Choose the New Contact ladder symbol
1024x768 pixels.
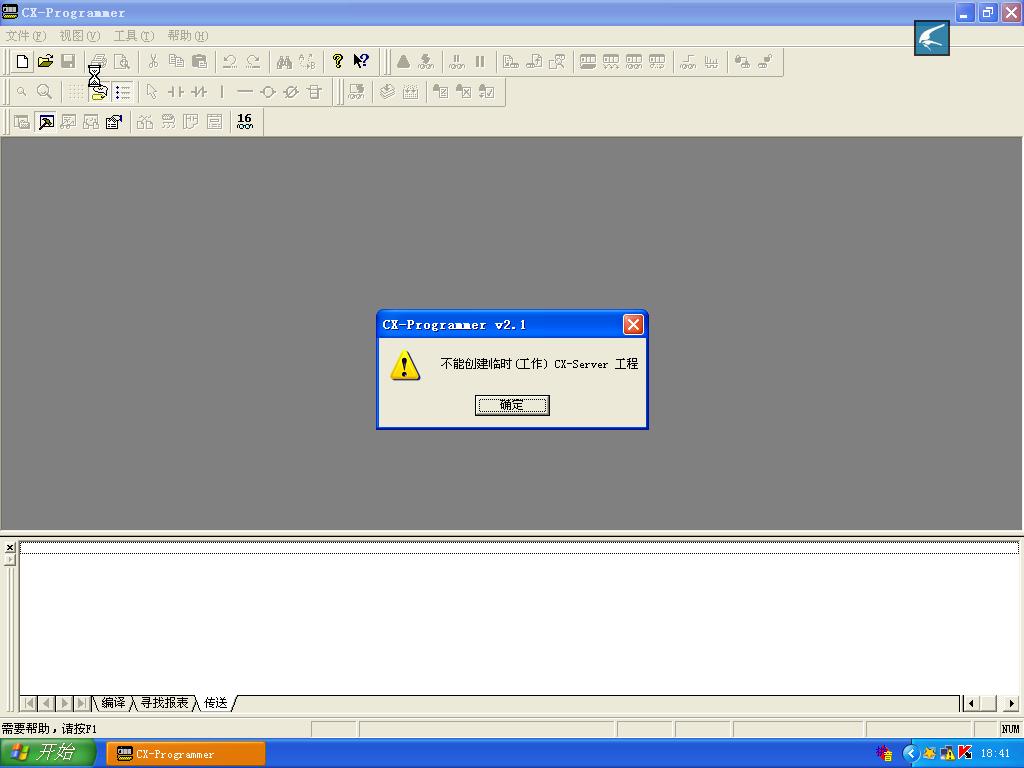point(176,91)
